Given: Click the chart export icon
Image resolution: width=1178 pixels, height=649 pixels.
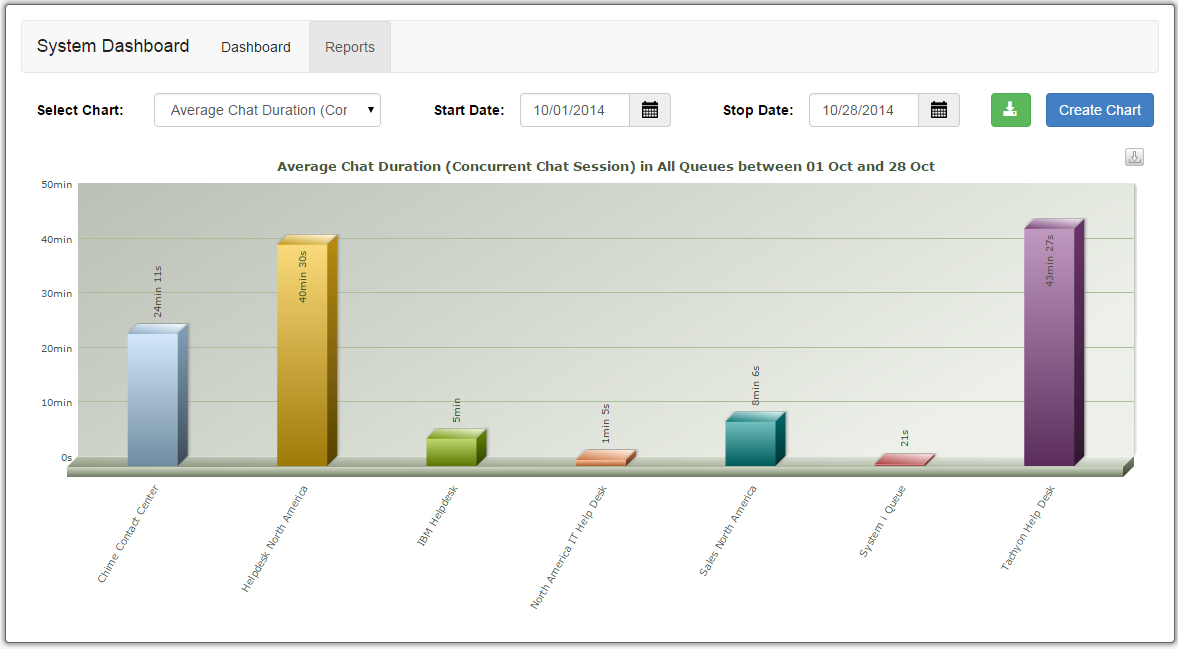Looking at the screenshot, I should pos(1134,157).
